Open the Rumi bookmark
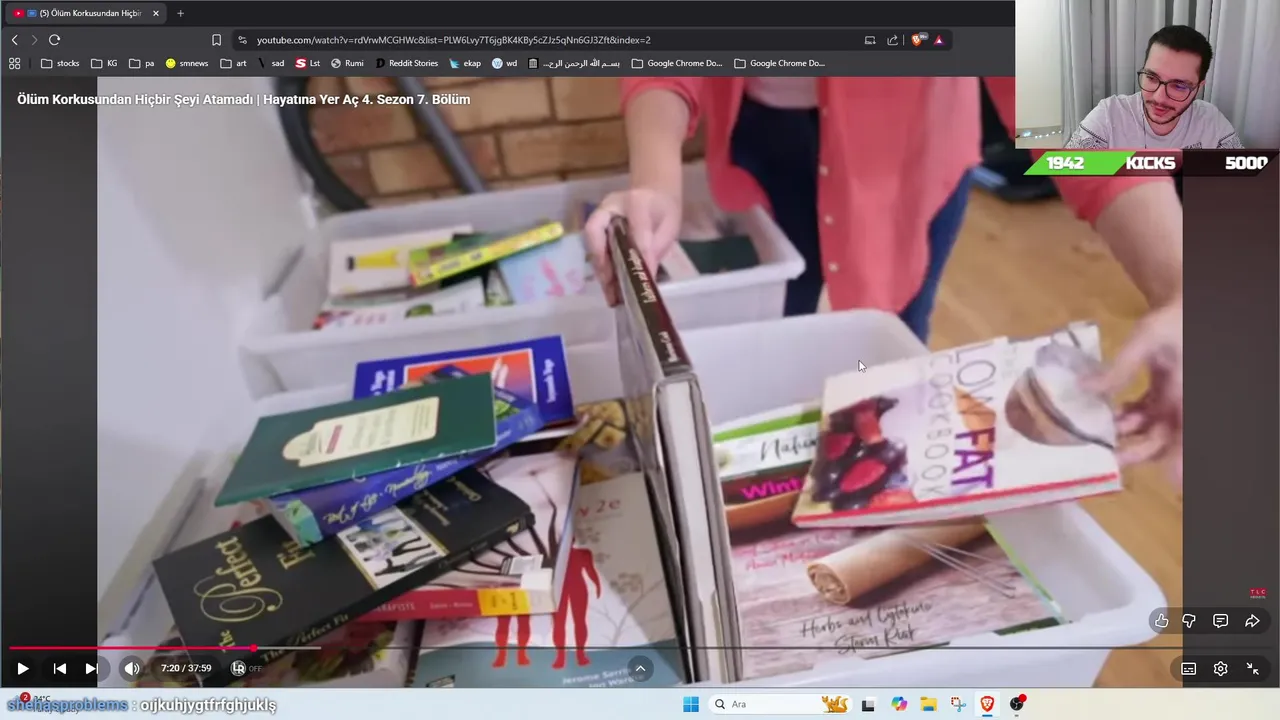 [x=347, y=63]
